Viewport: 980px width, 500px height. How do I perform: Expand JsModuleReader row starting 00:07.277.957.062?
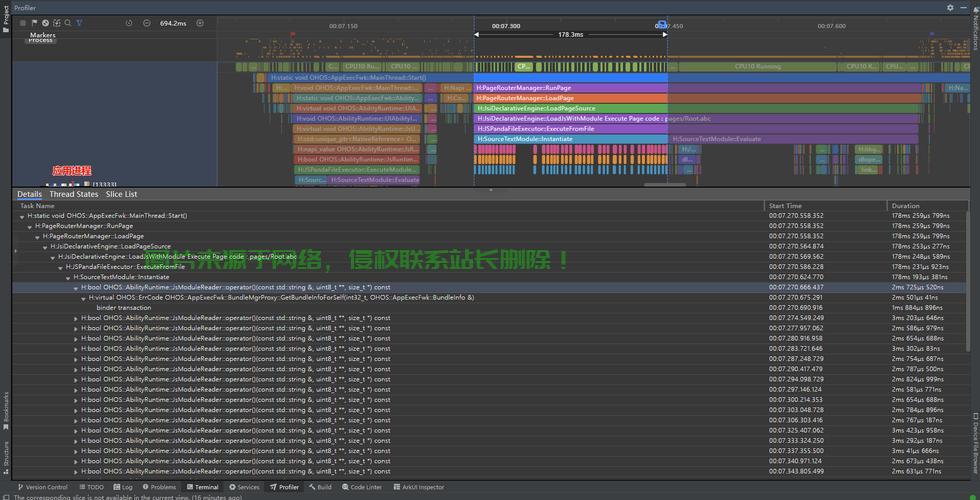76,328
